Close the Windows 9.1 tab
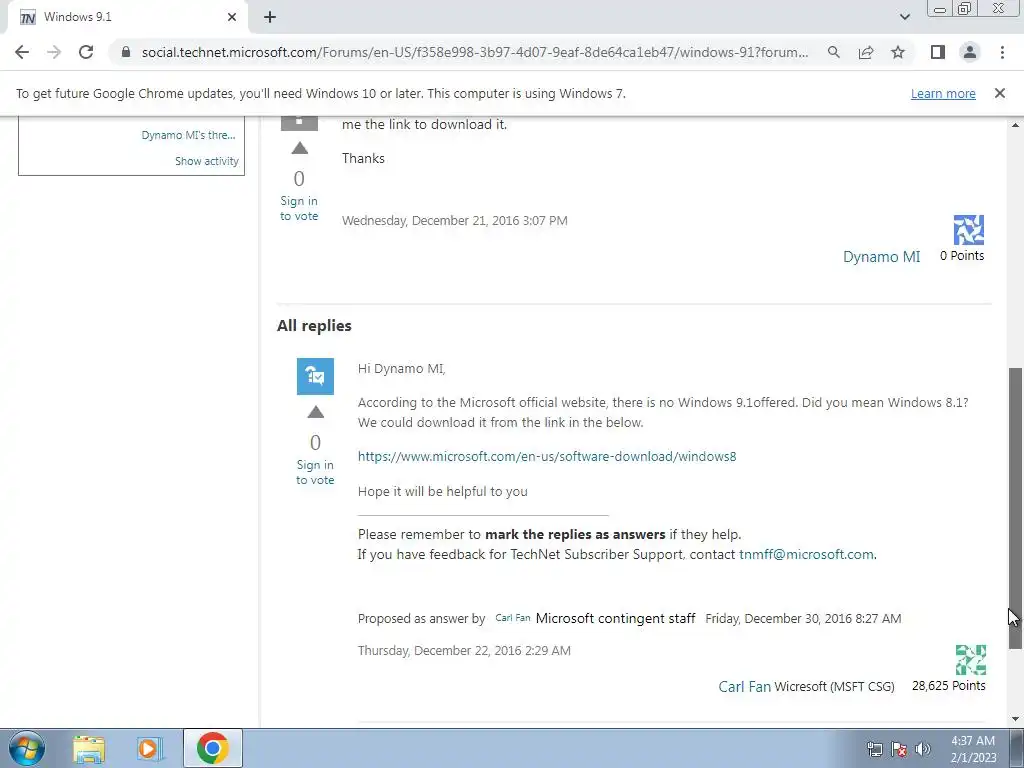The height and width of the screenshot is (768, 1024). coord(232,17)
